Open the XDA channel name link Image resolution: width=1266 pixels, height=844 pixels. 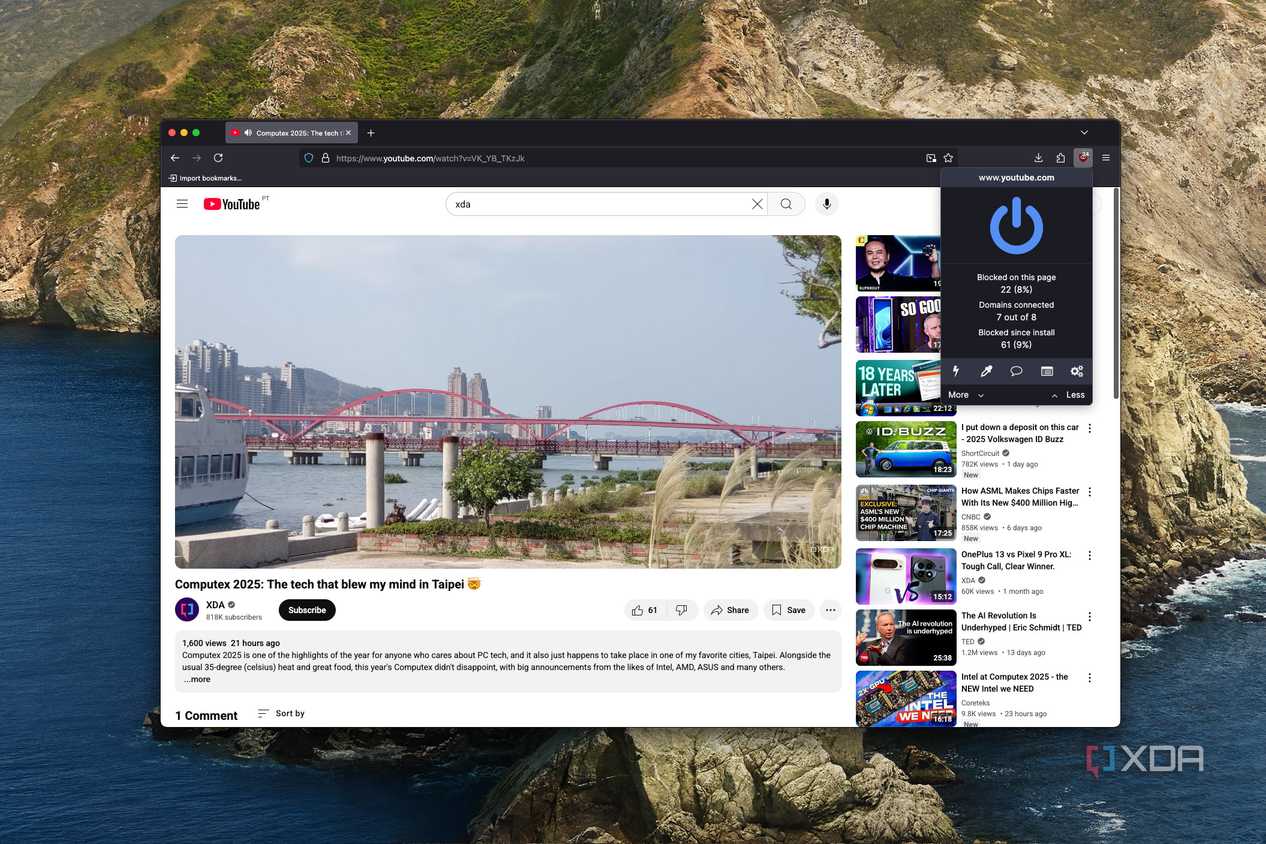coord(215,605)
